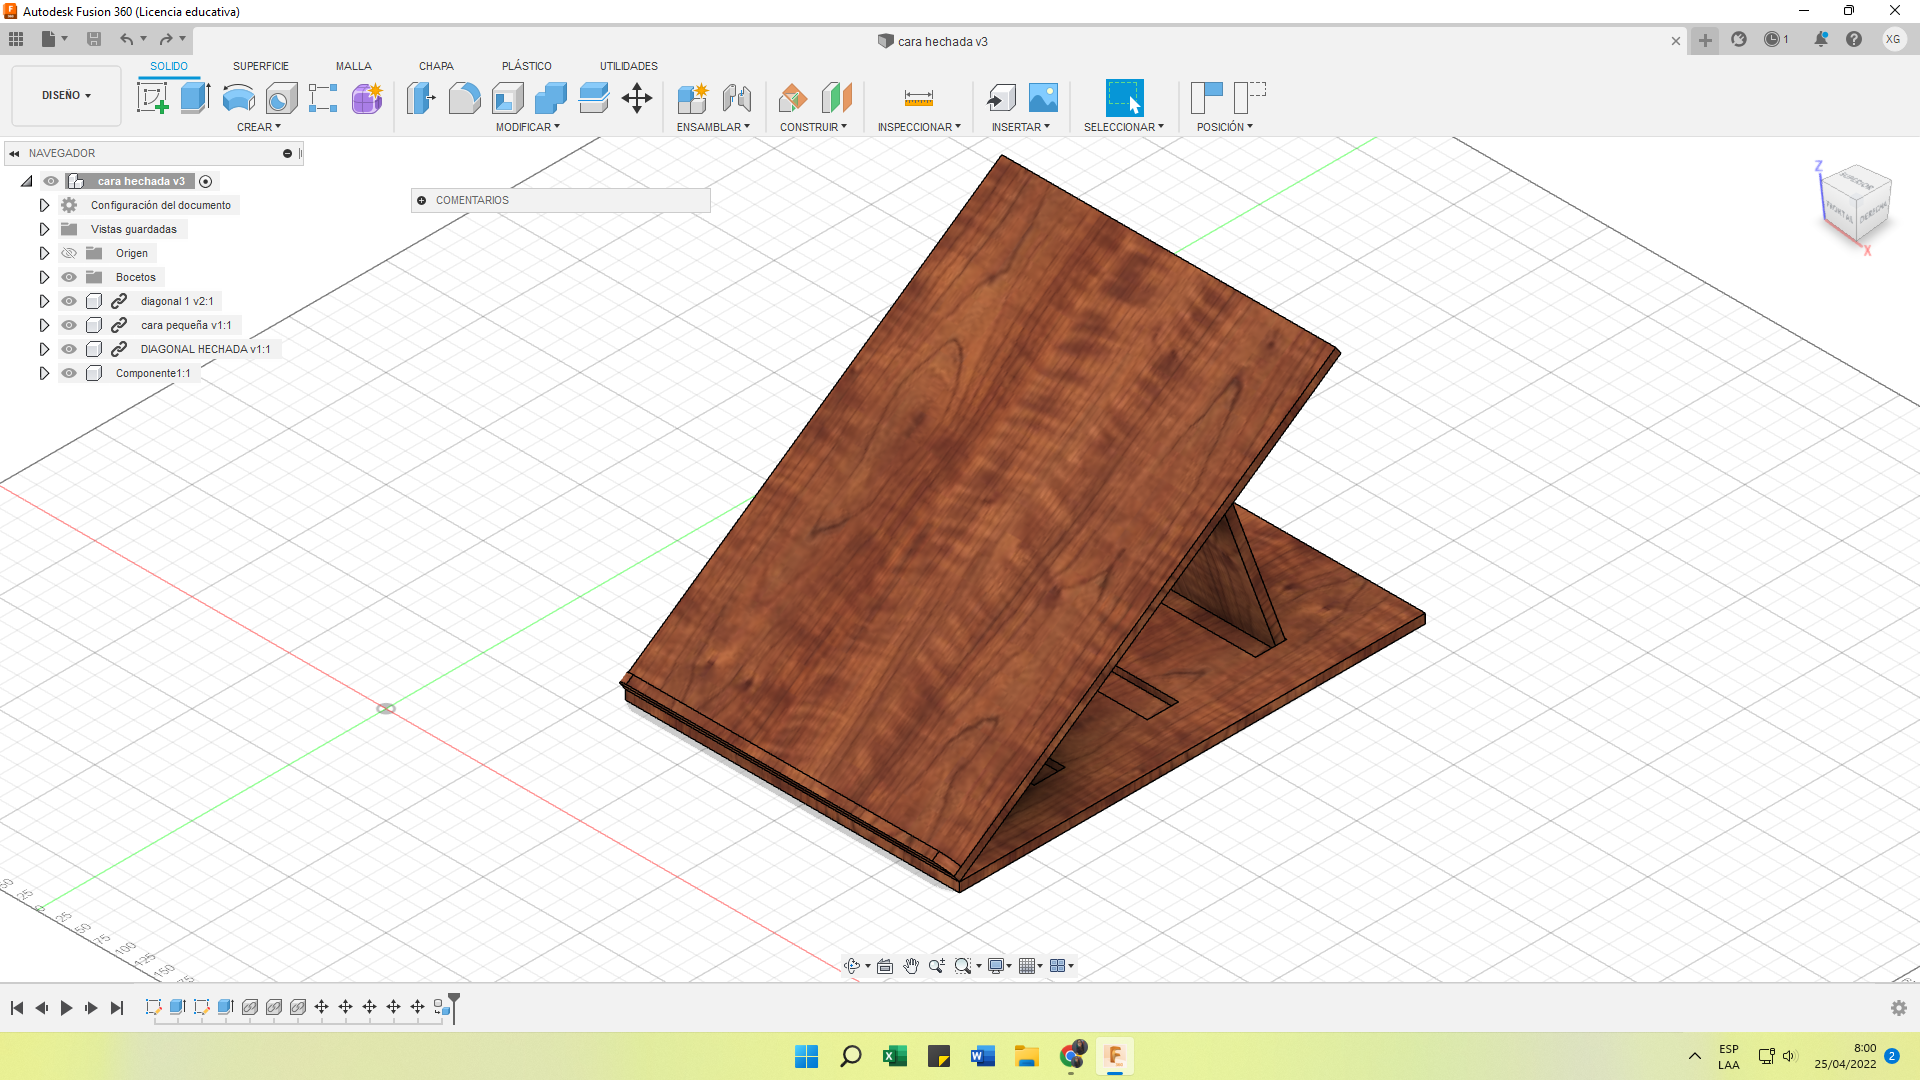Hide the Bocetos folder visibility
The height and width of the screenshot is (1080, 1920).
coord(69,277)
